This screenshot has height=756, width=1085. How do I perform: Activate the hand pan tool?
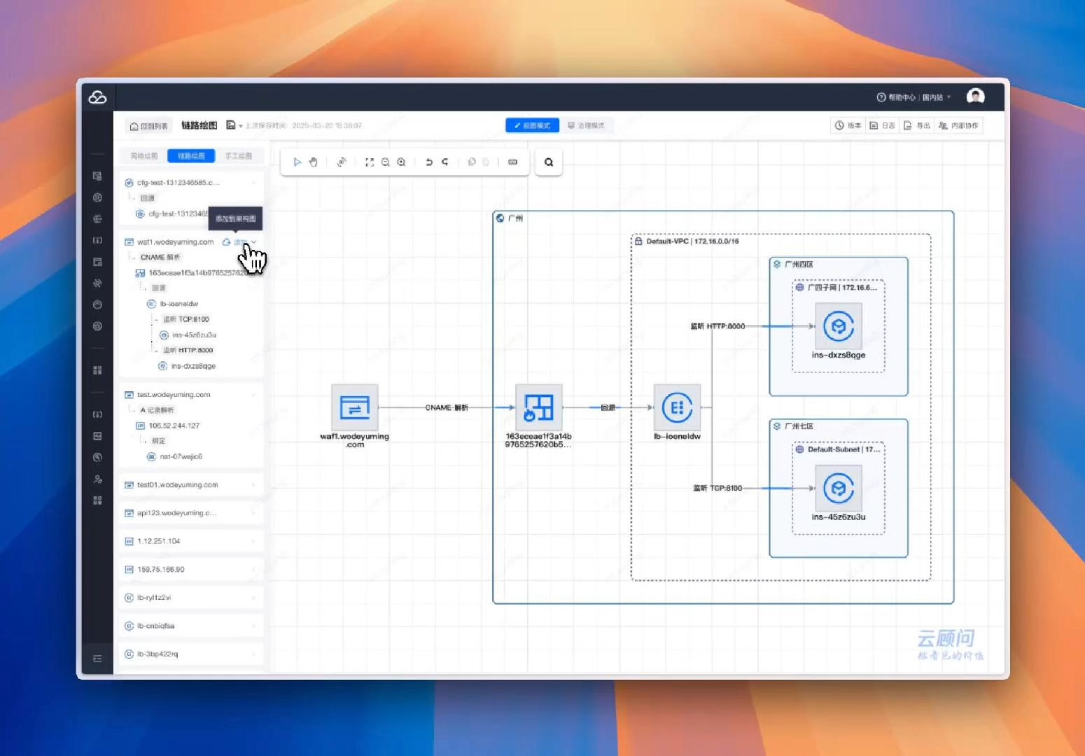pyautogui.click(x=313, y=162)
